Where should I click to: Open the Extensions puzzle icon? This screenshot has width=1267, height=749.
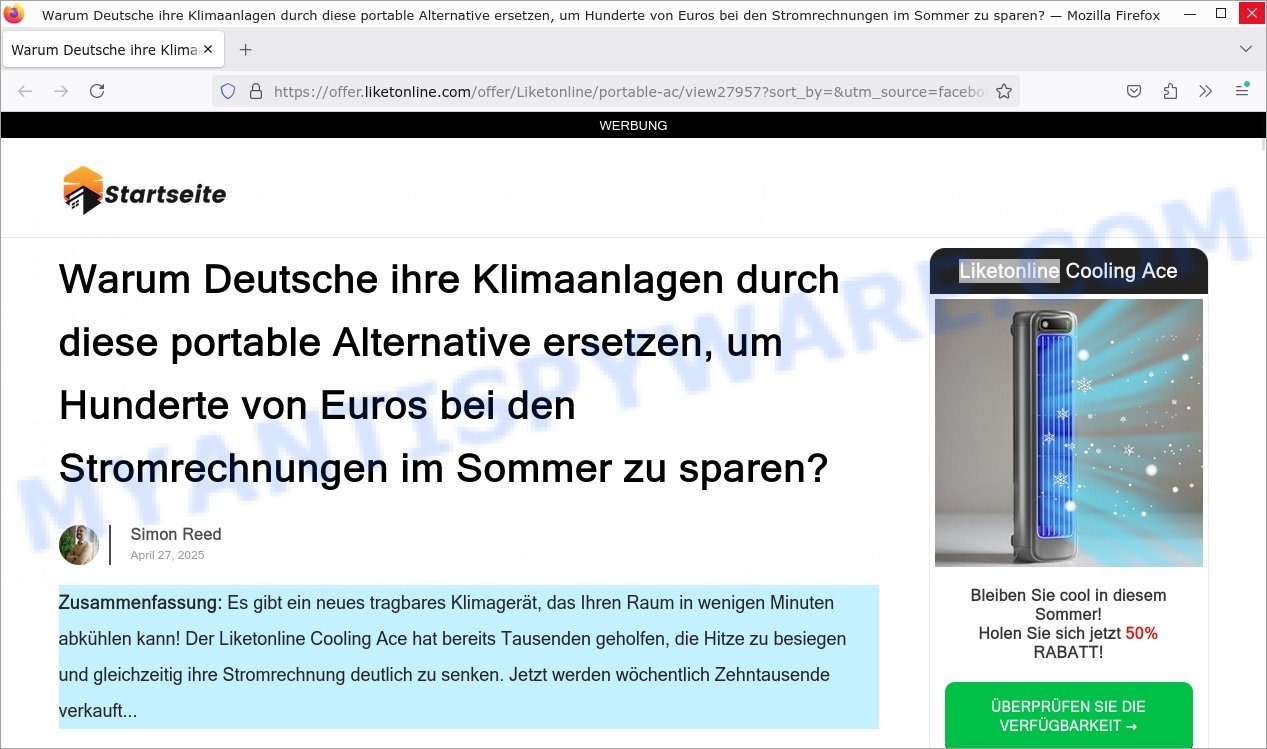1170,91
